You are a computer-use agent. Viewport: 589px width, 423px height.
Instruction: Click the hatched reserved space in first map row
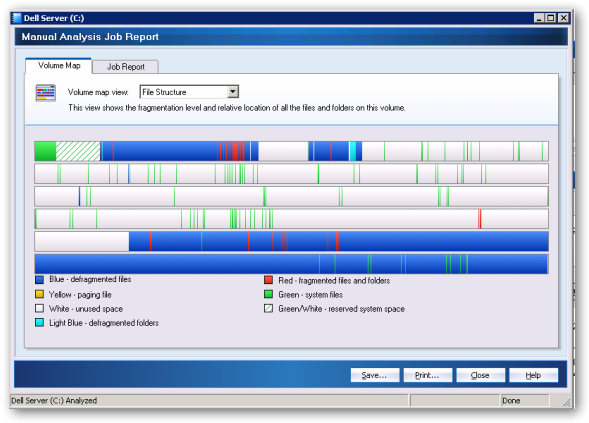[78, 151]
